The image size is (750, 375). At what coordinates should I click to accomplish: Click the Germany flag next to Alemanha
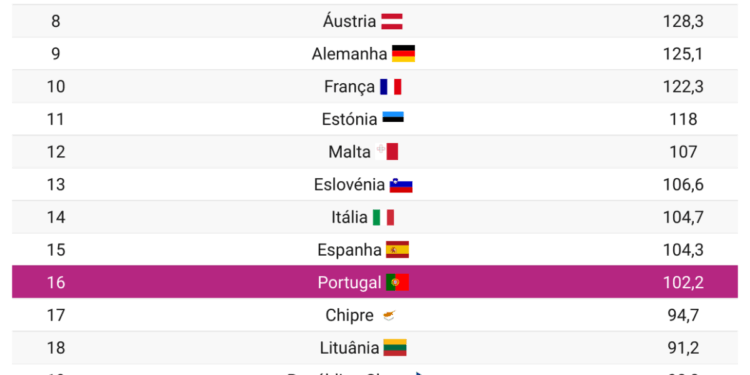(x=403, y=54)
